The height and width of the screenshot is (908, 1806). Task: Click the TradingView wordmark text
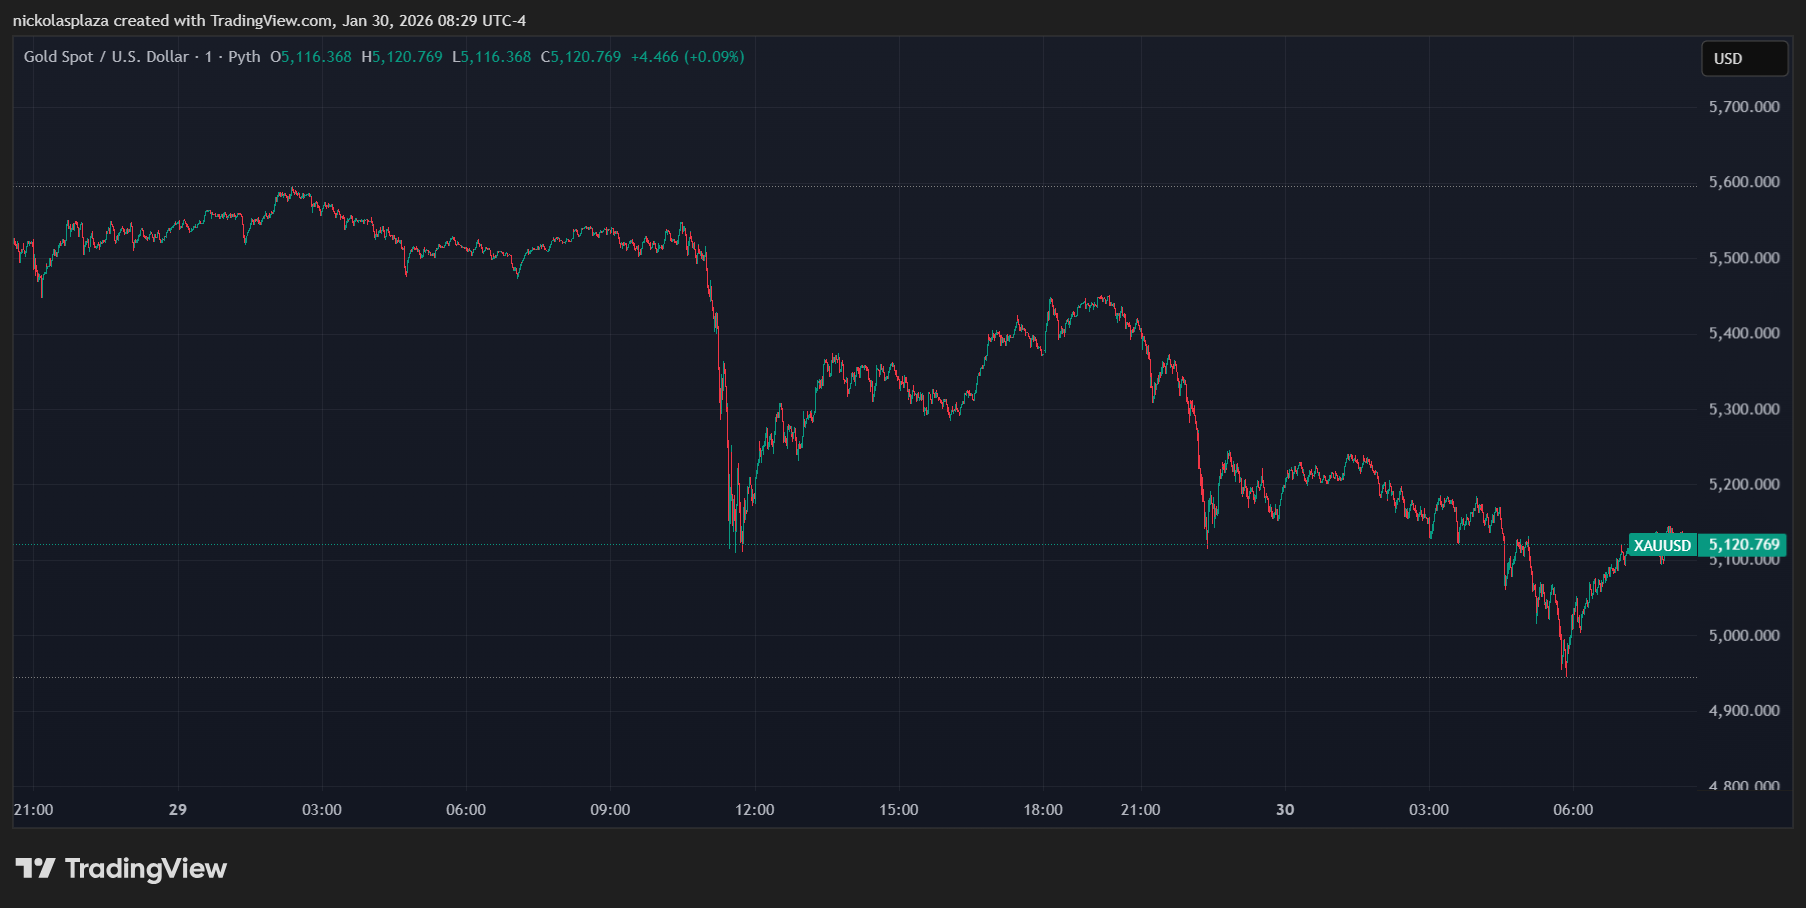point(146,868)
